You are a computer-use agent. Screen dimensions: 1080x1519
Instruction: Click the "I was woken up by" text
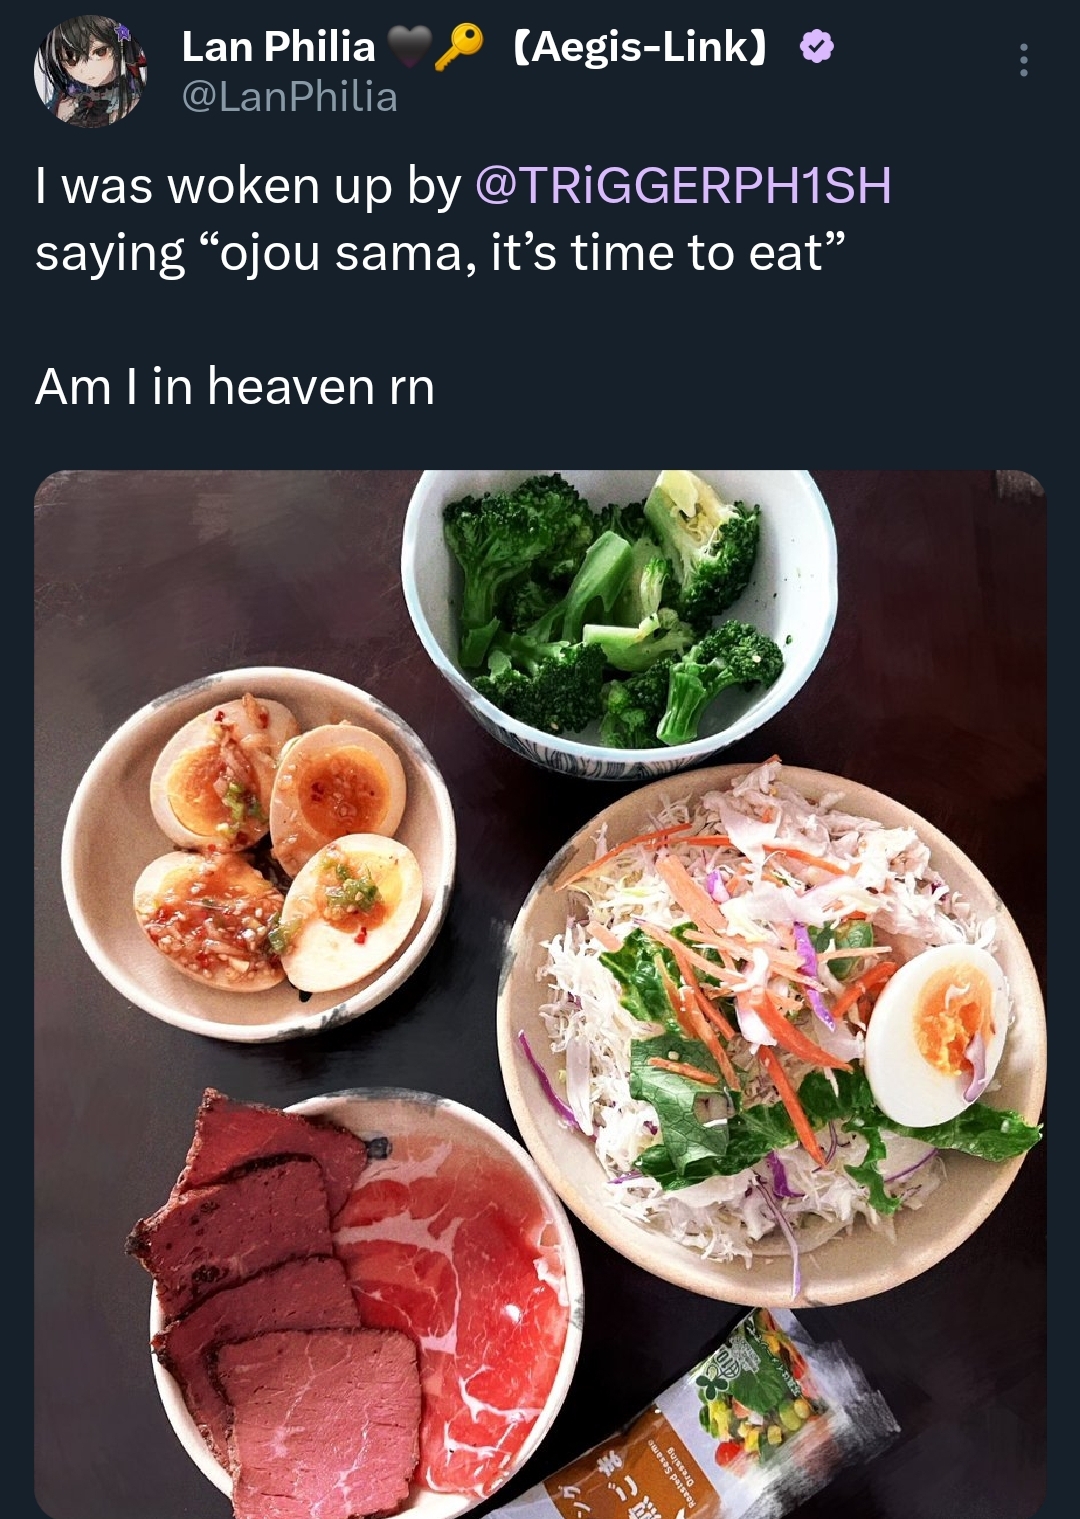[248, 186]
